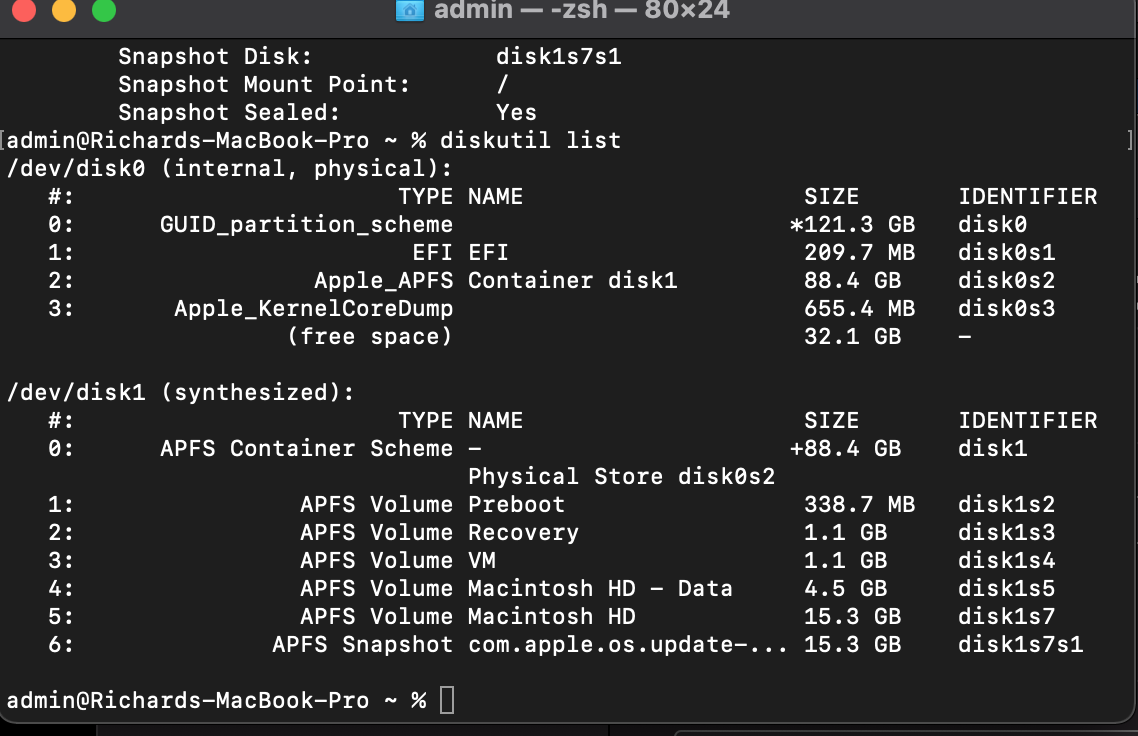Click the "Snapshot Sealed:" label
1138x736 pixels.
(x=229, y=113)
